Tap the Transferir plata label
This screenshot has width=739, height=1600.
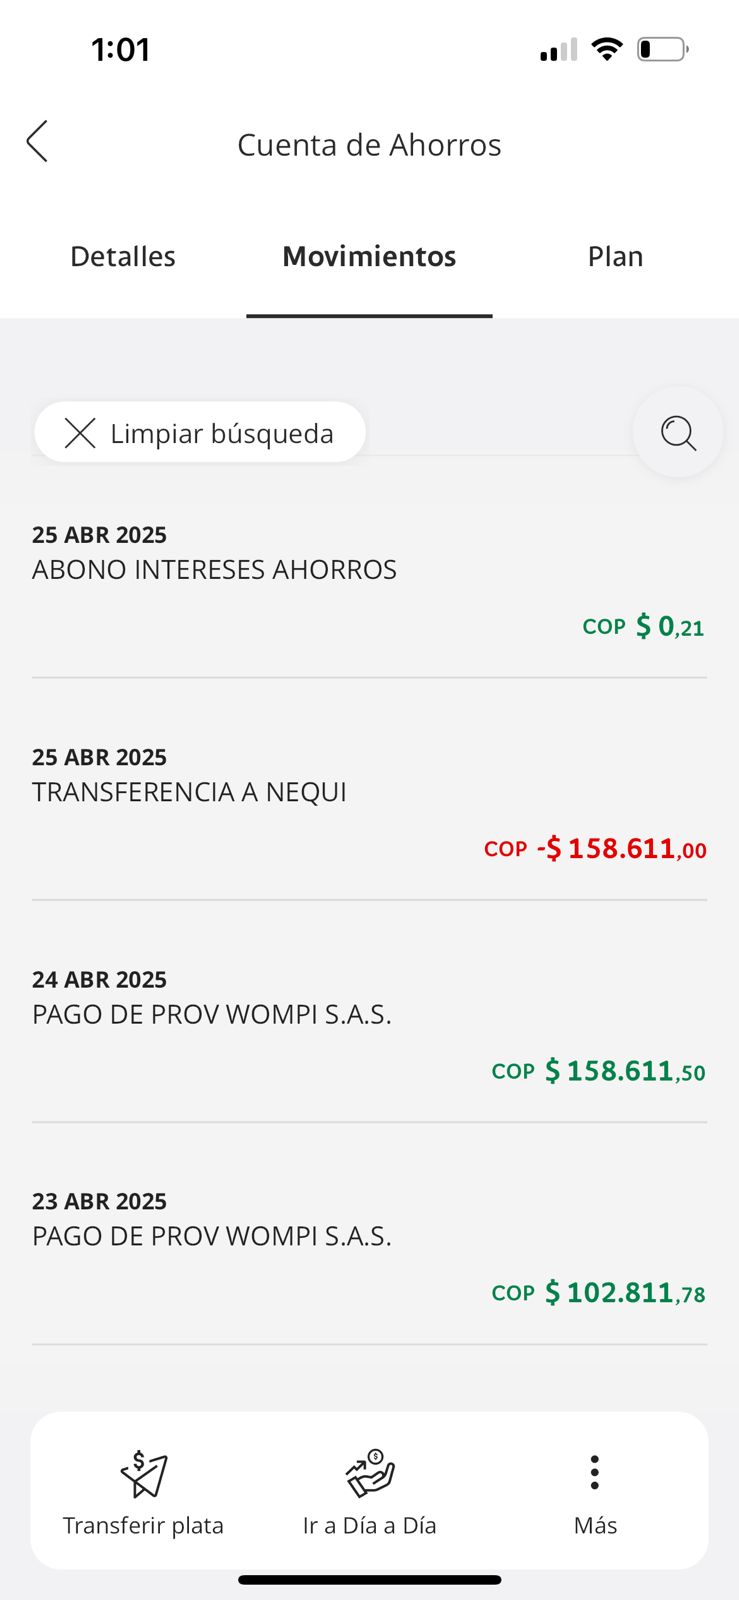143,1525
